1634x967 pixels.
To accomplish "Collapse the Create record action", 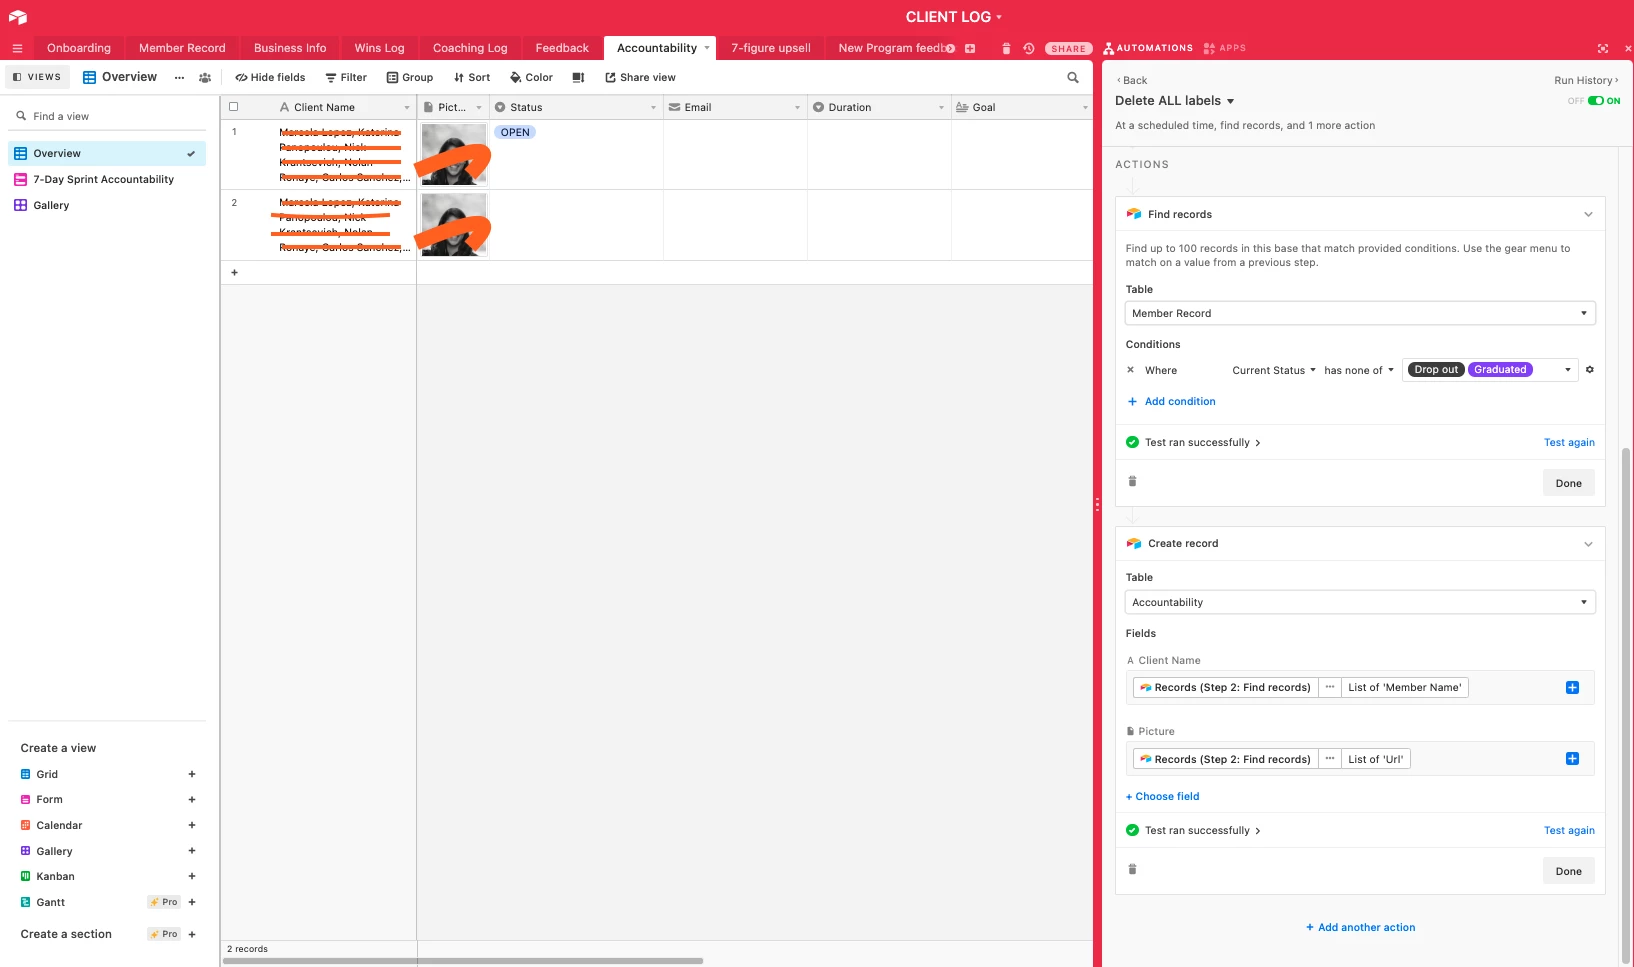I will (x=1588, y=544).
